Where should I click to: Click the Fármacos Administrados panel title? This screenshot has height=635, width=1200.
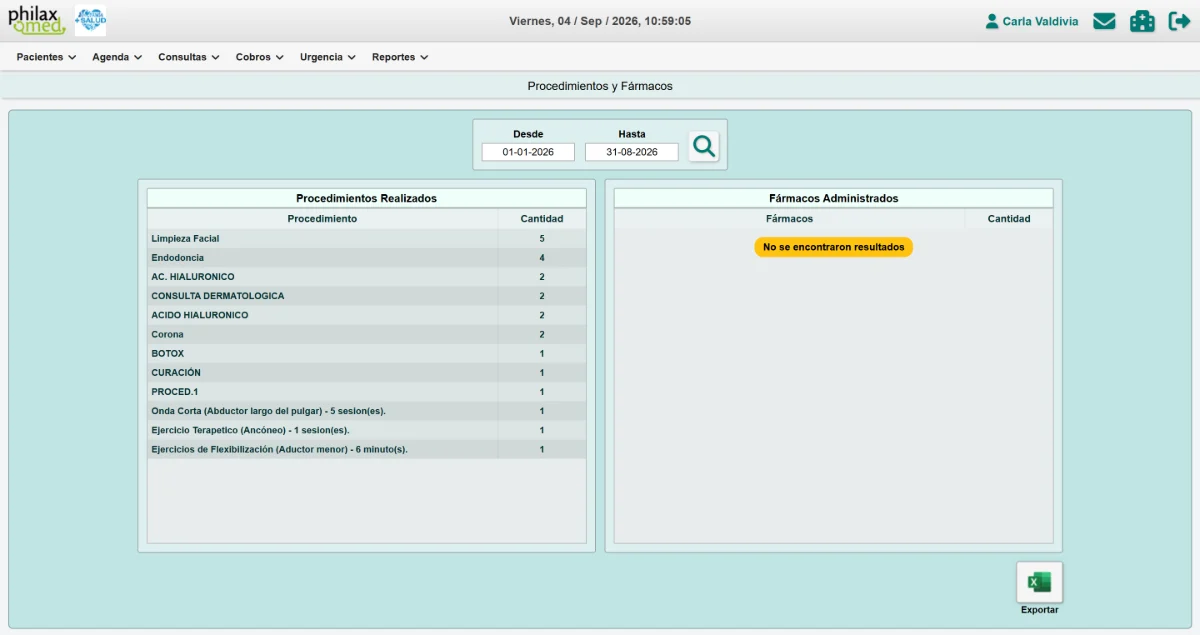(834, 198)
